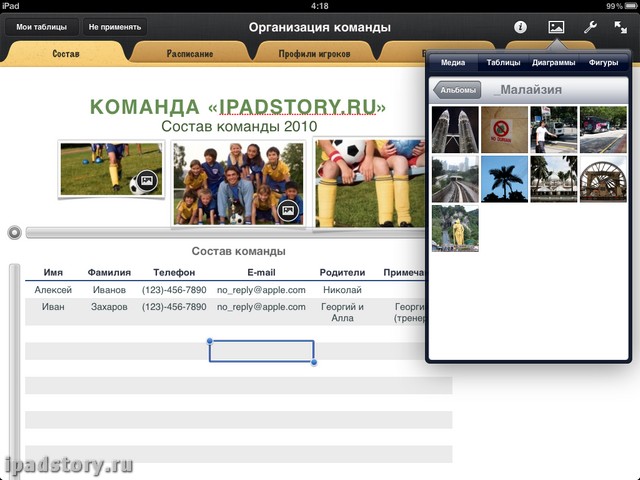Choose the water wheel photo
This screenshot has width=640, height=480.
pyautogui.click(x=603, y=179)
